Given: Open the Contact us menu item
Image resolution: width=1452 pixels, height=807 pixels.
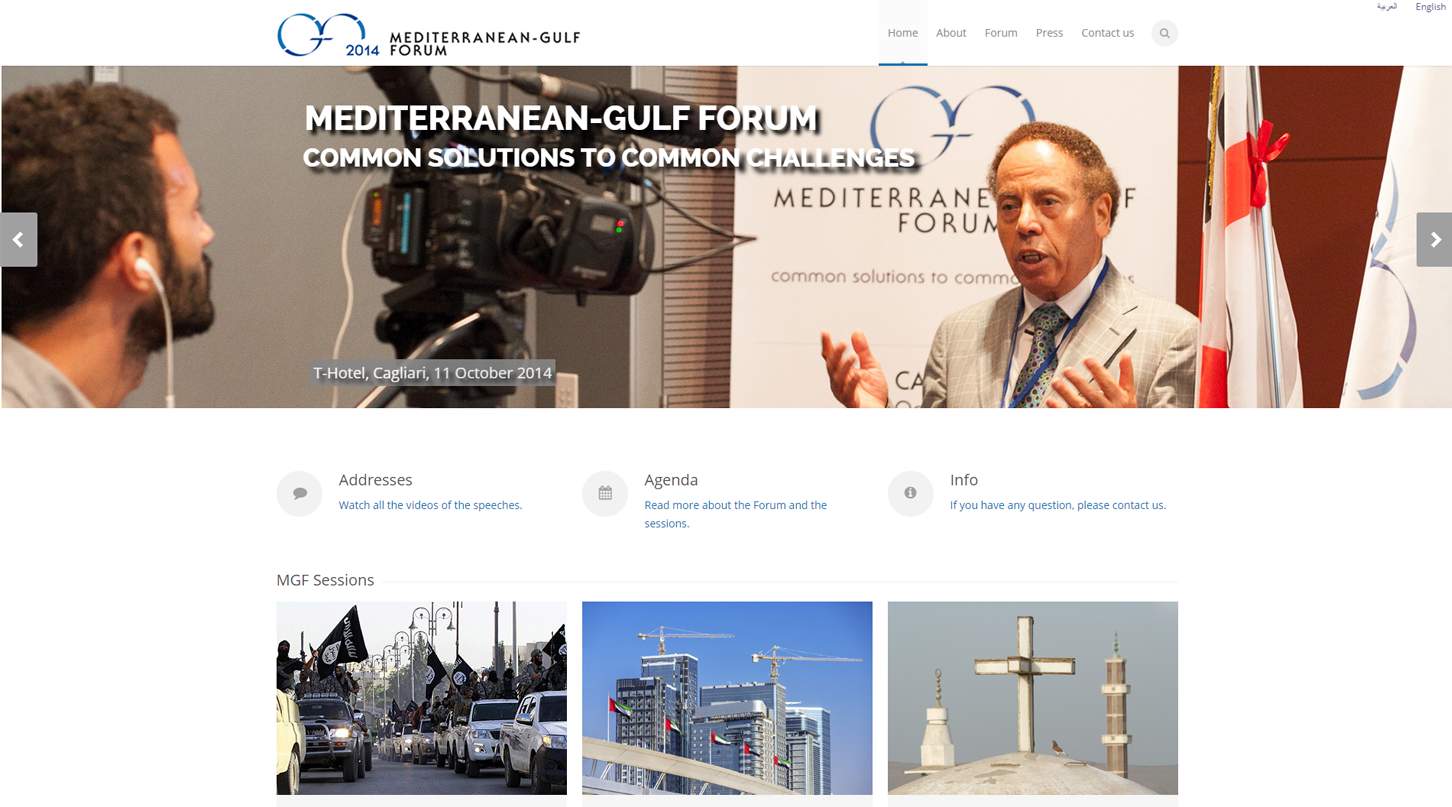Looking at the screenshot, I should point(1107,33).
